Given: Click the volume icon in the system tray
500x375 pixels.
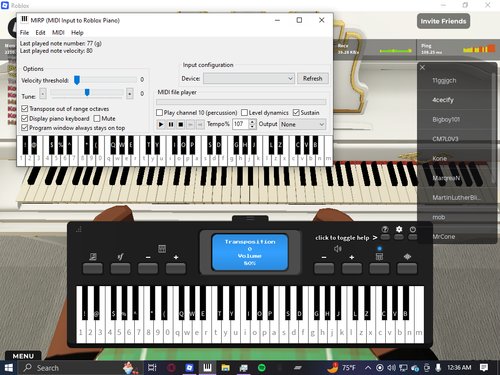Looking at the screenshot, I should 391,368.
